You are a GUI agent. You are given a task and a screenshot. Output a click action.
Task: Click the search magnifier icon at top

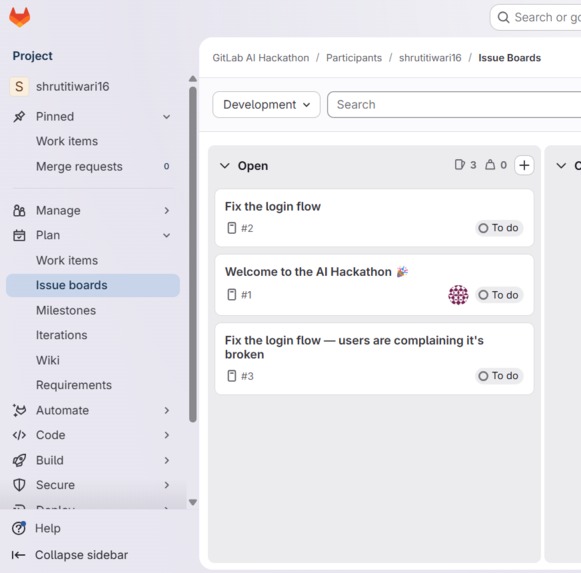503,17
